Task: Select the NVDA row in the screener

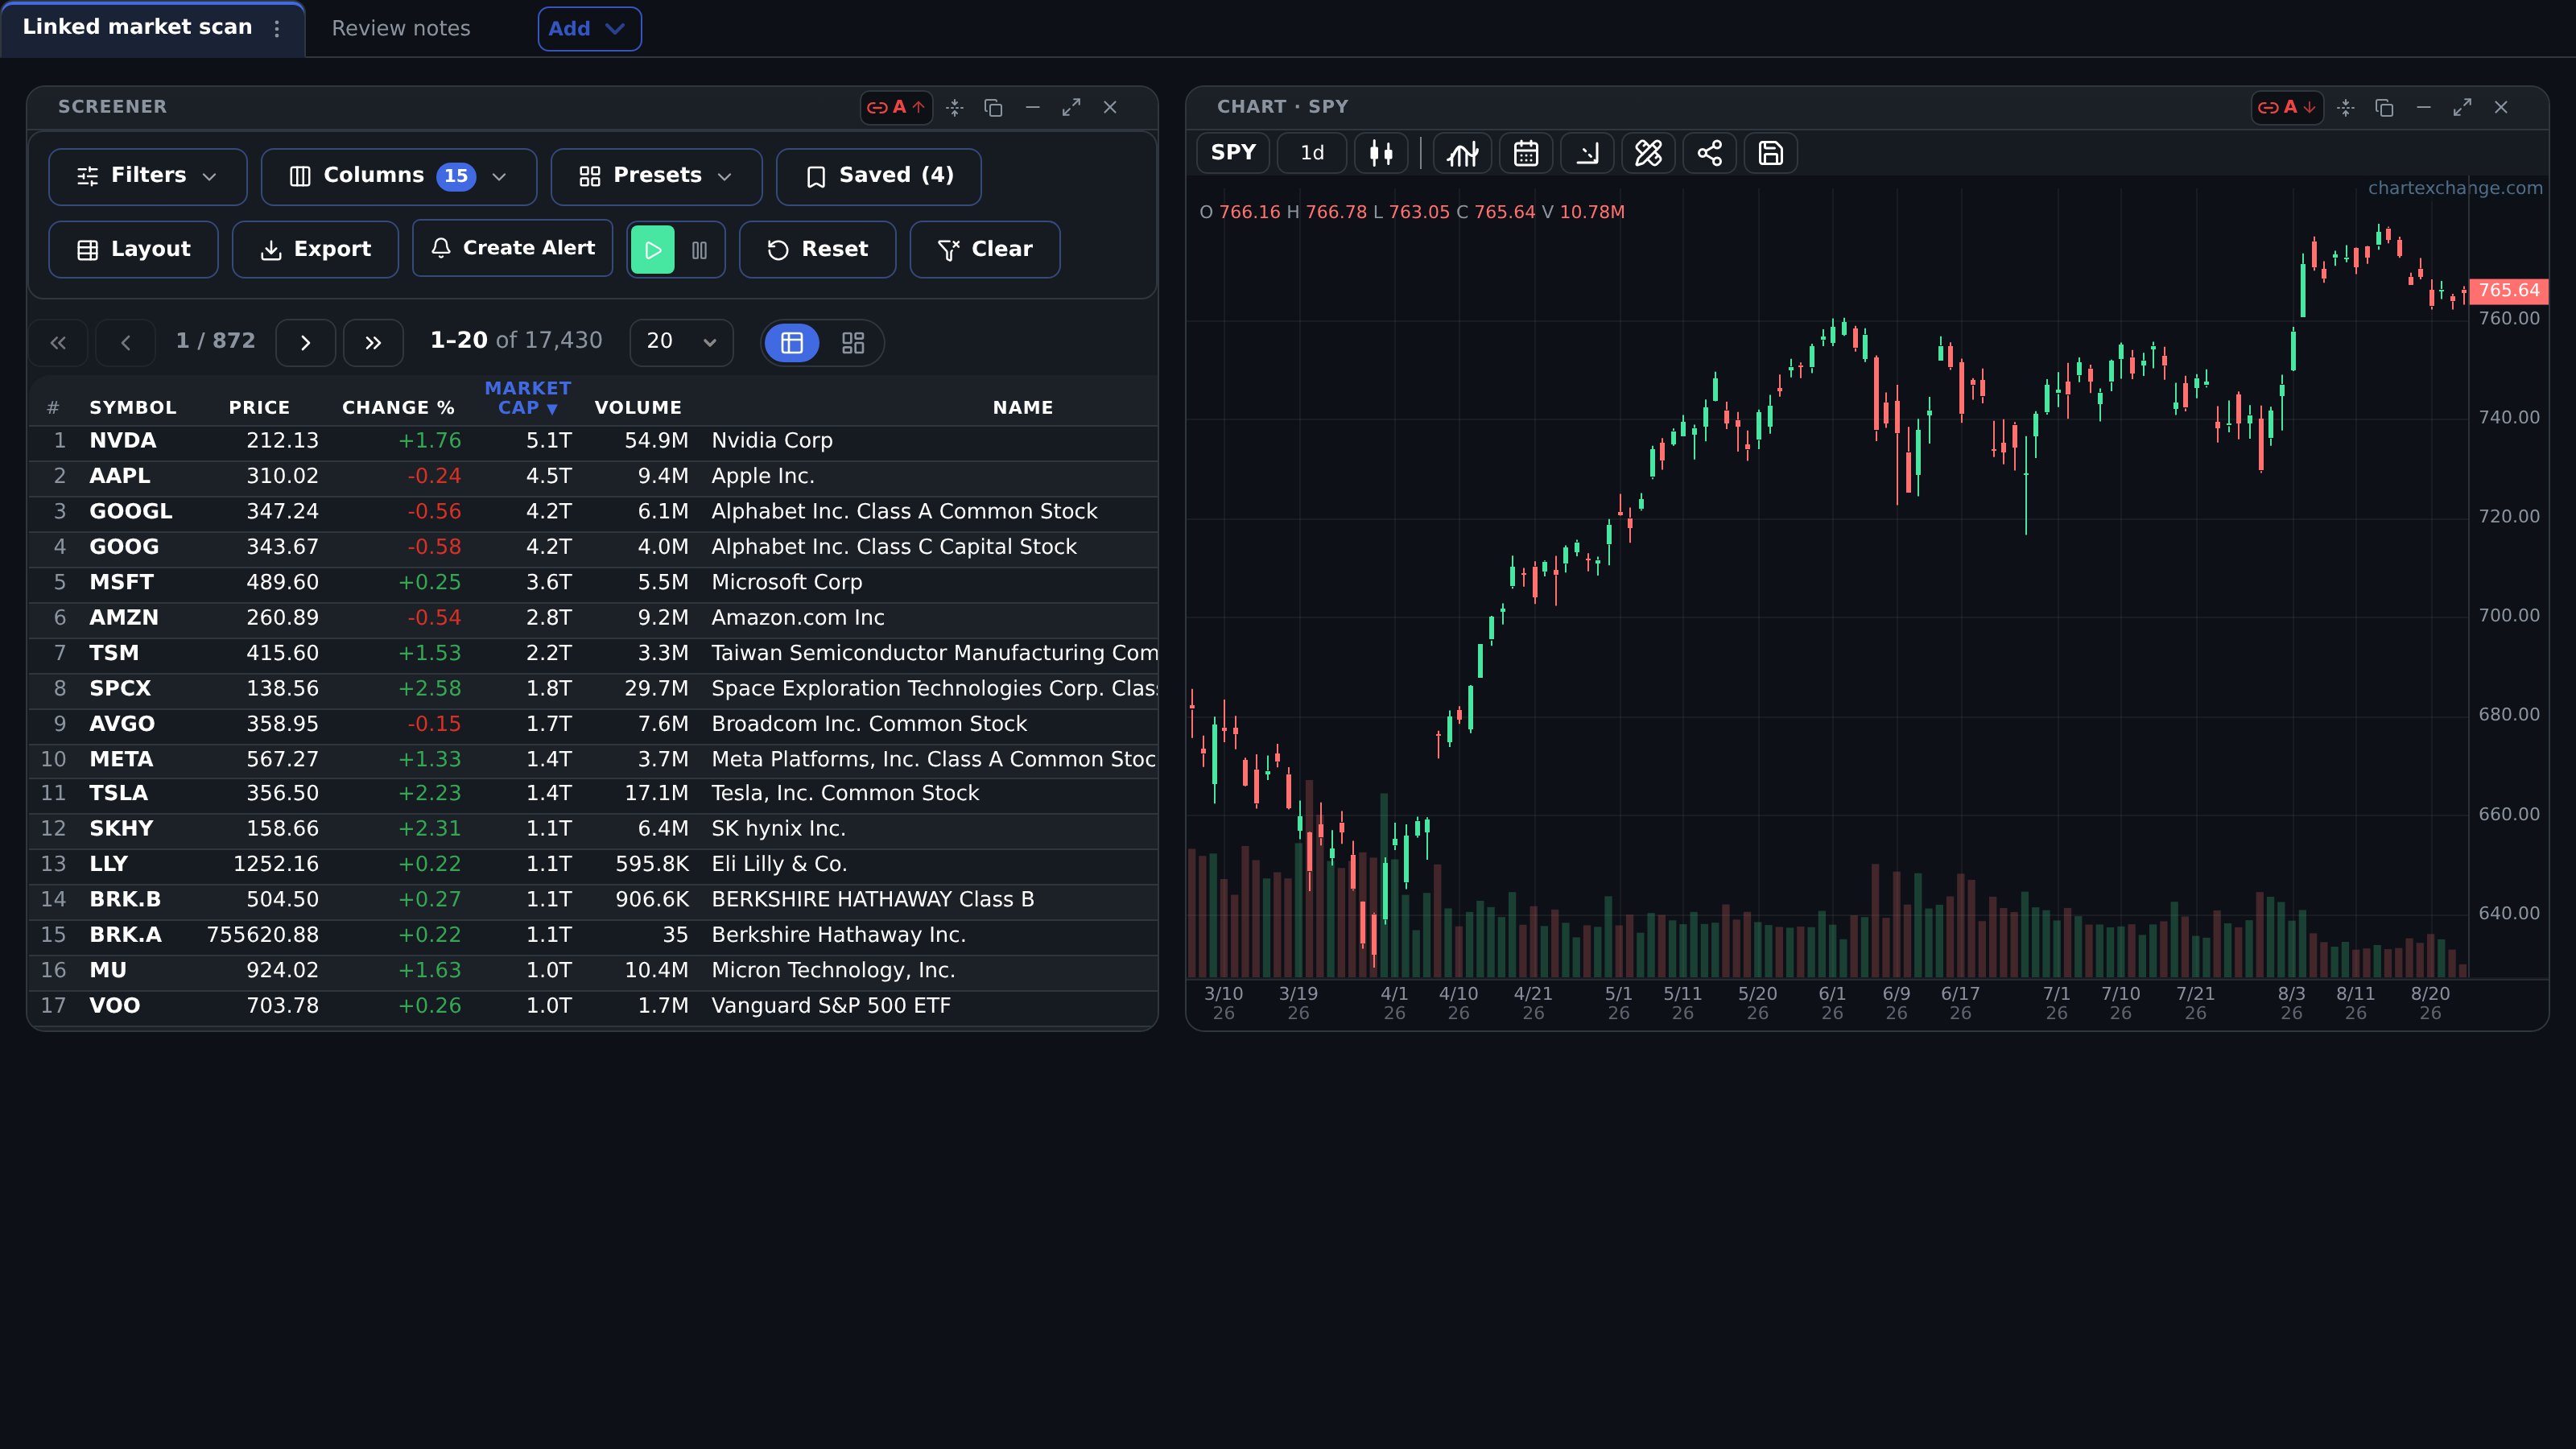Action: [x=593, y=441]
